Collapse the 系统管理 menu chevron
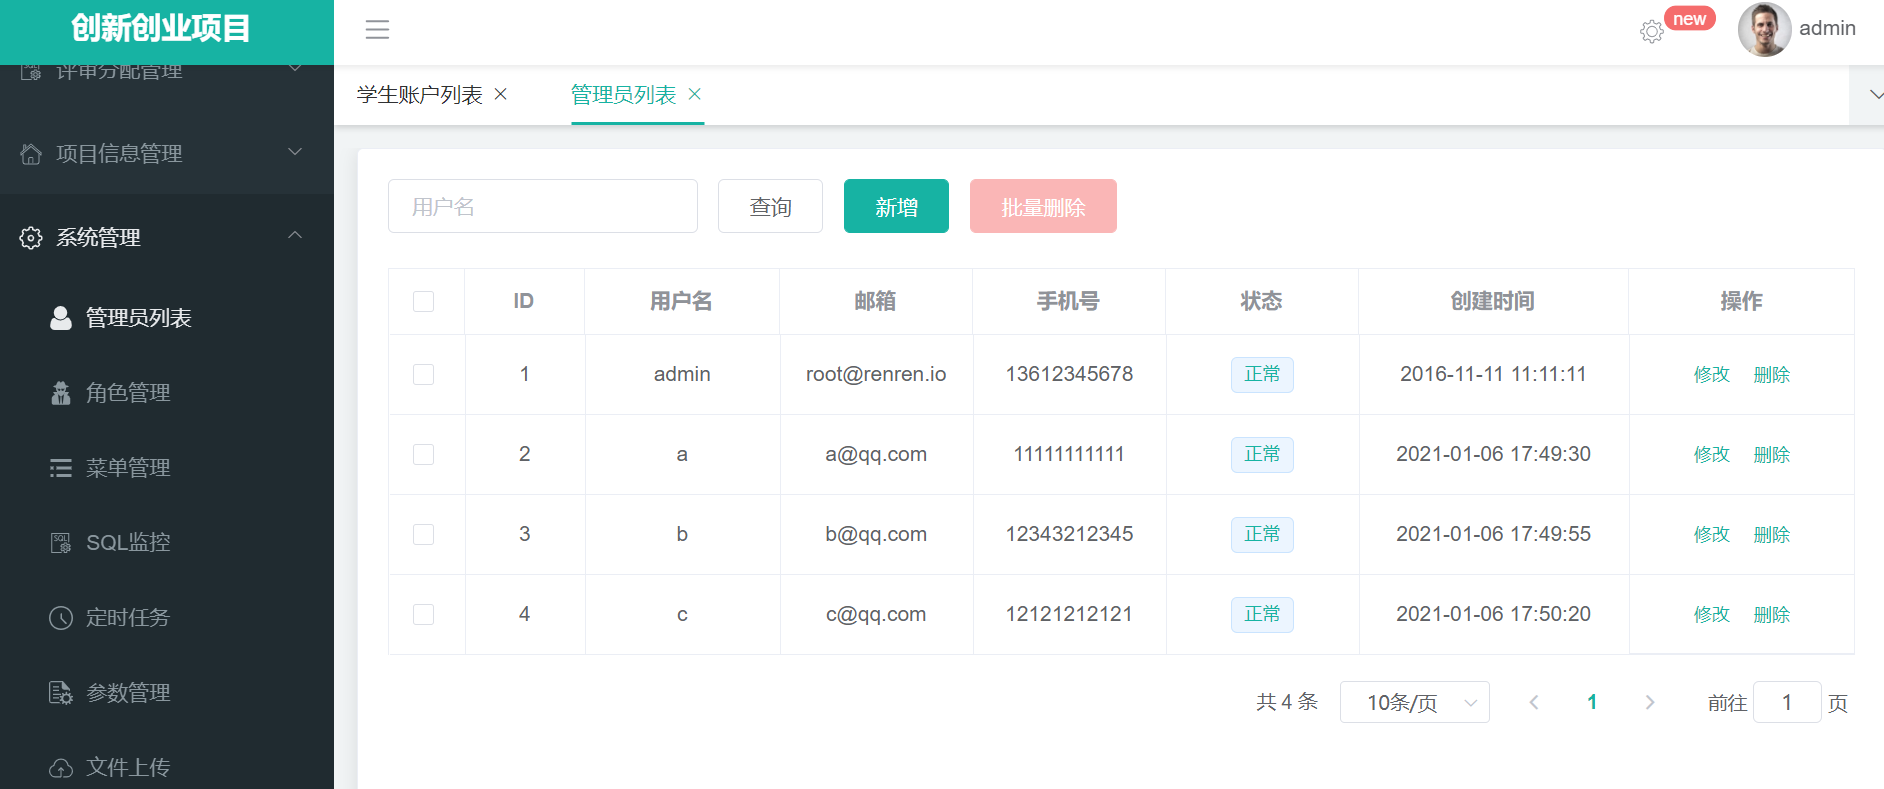Image resolution: width=1884 pixels, height=789 pixels. tap(295, 235)
